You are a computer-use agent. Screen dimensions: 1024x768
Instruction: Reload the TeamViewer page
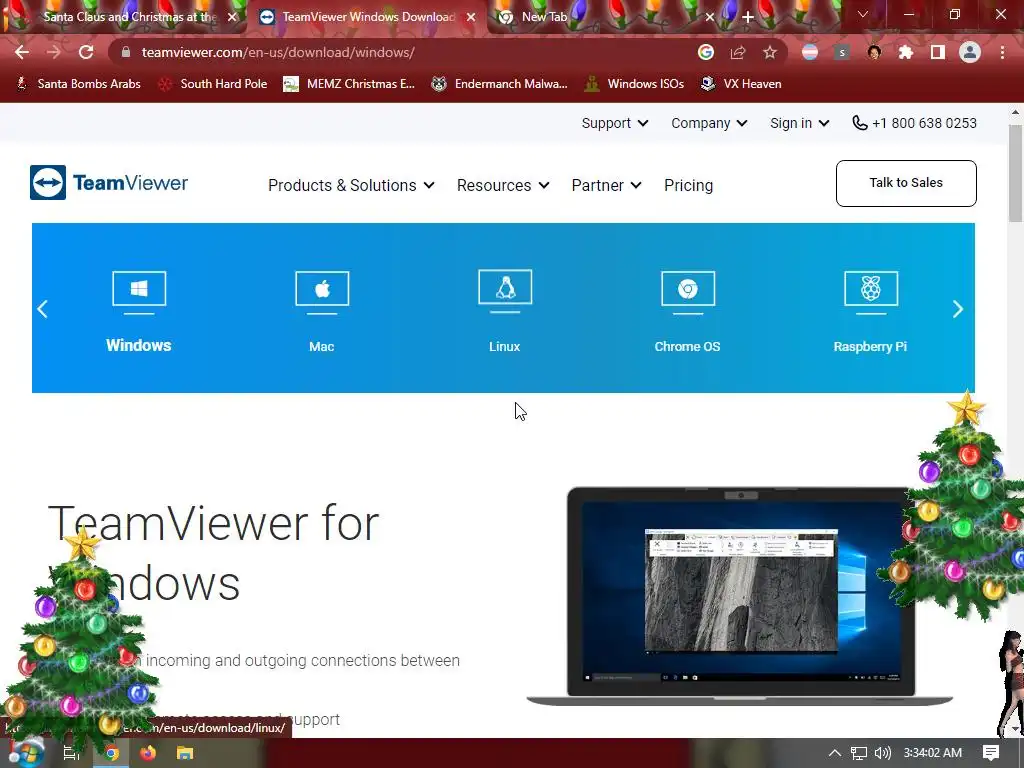click(86, 52)
